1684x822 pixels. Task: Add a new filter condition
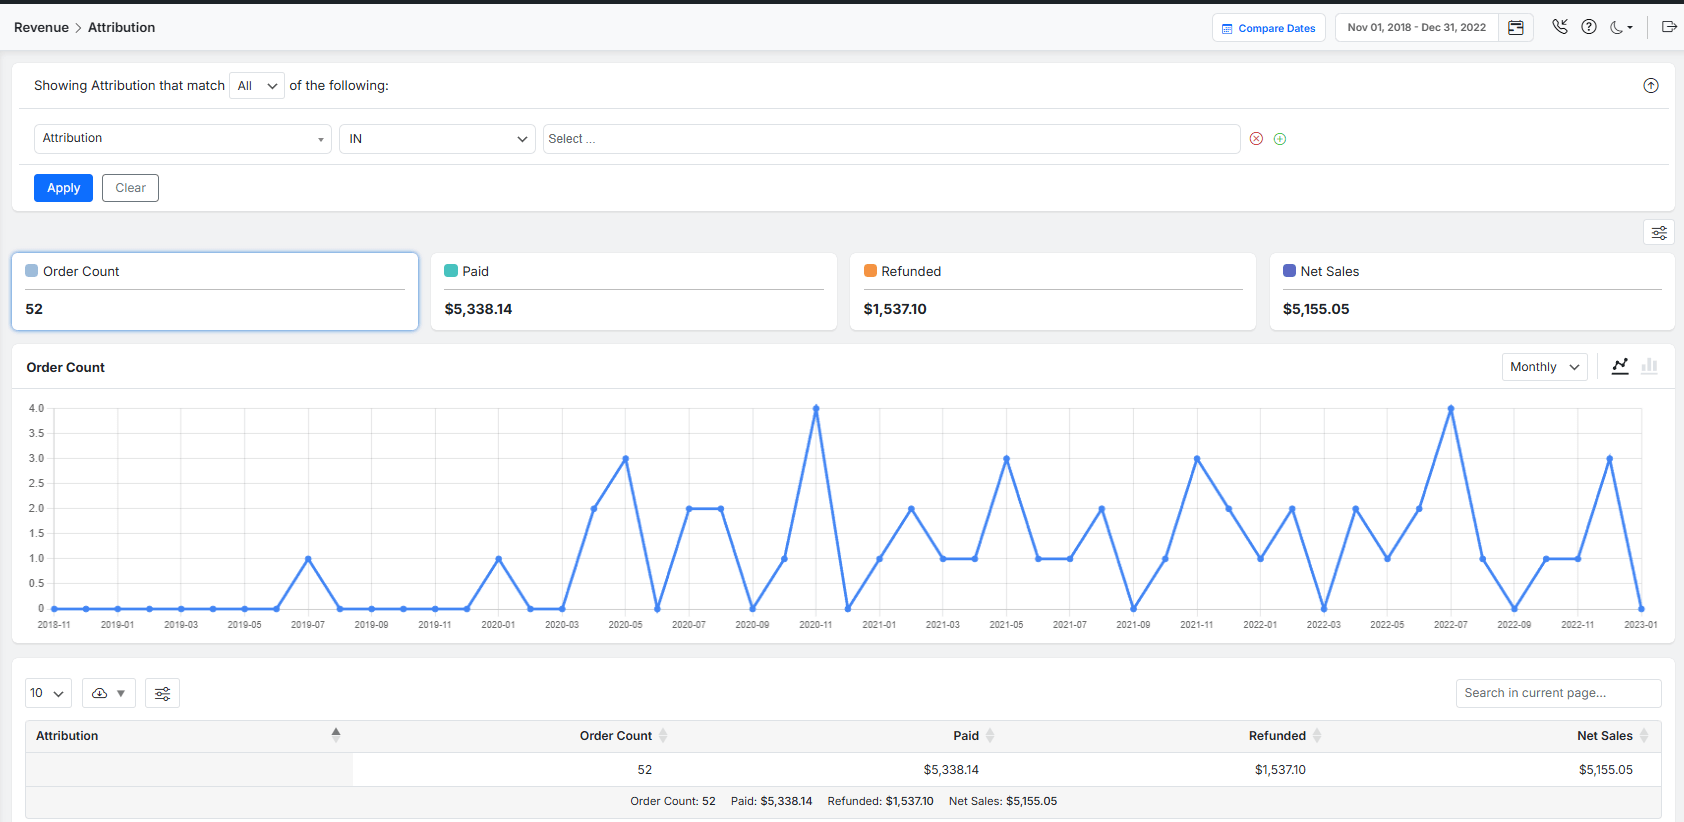1279,139
